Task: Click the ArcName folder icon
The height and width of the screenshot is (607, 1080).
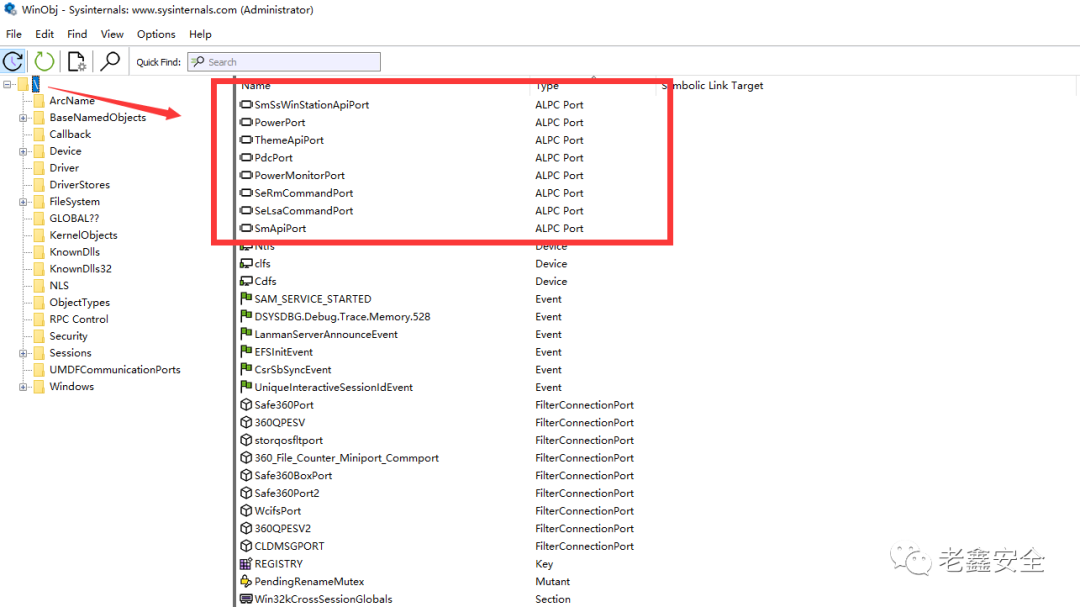Action: pyautogui.click(x=39, y=101)
